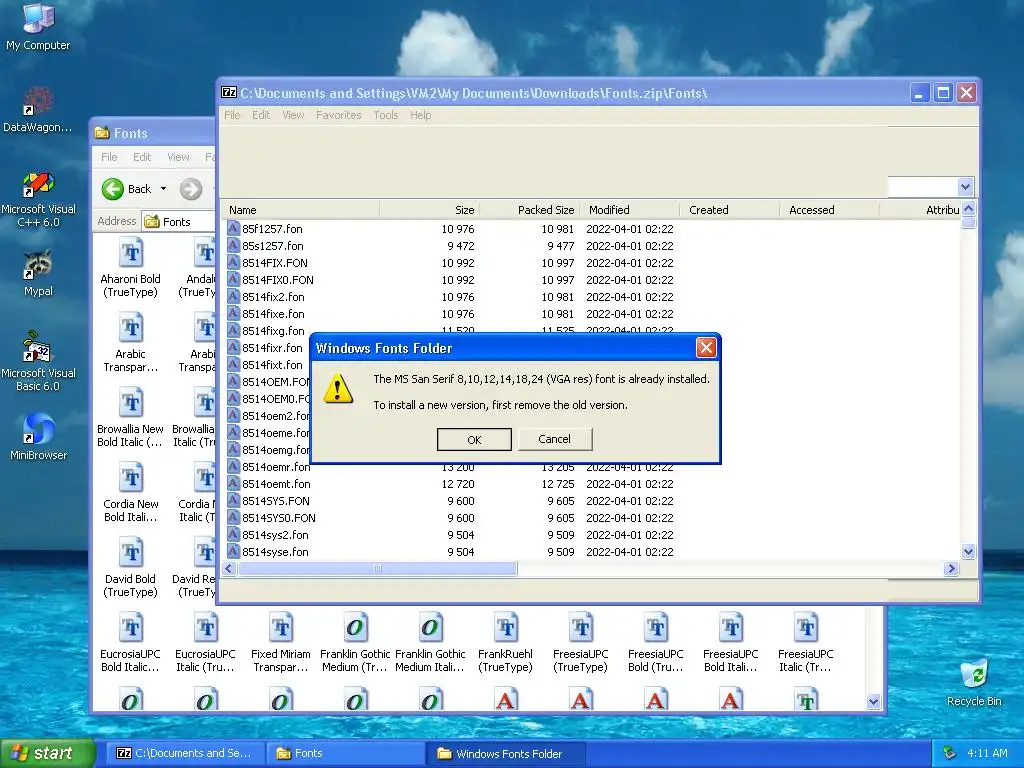Click system tray icon near clock
The image size is (1024, 768).
coord(950,753)
